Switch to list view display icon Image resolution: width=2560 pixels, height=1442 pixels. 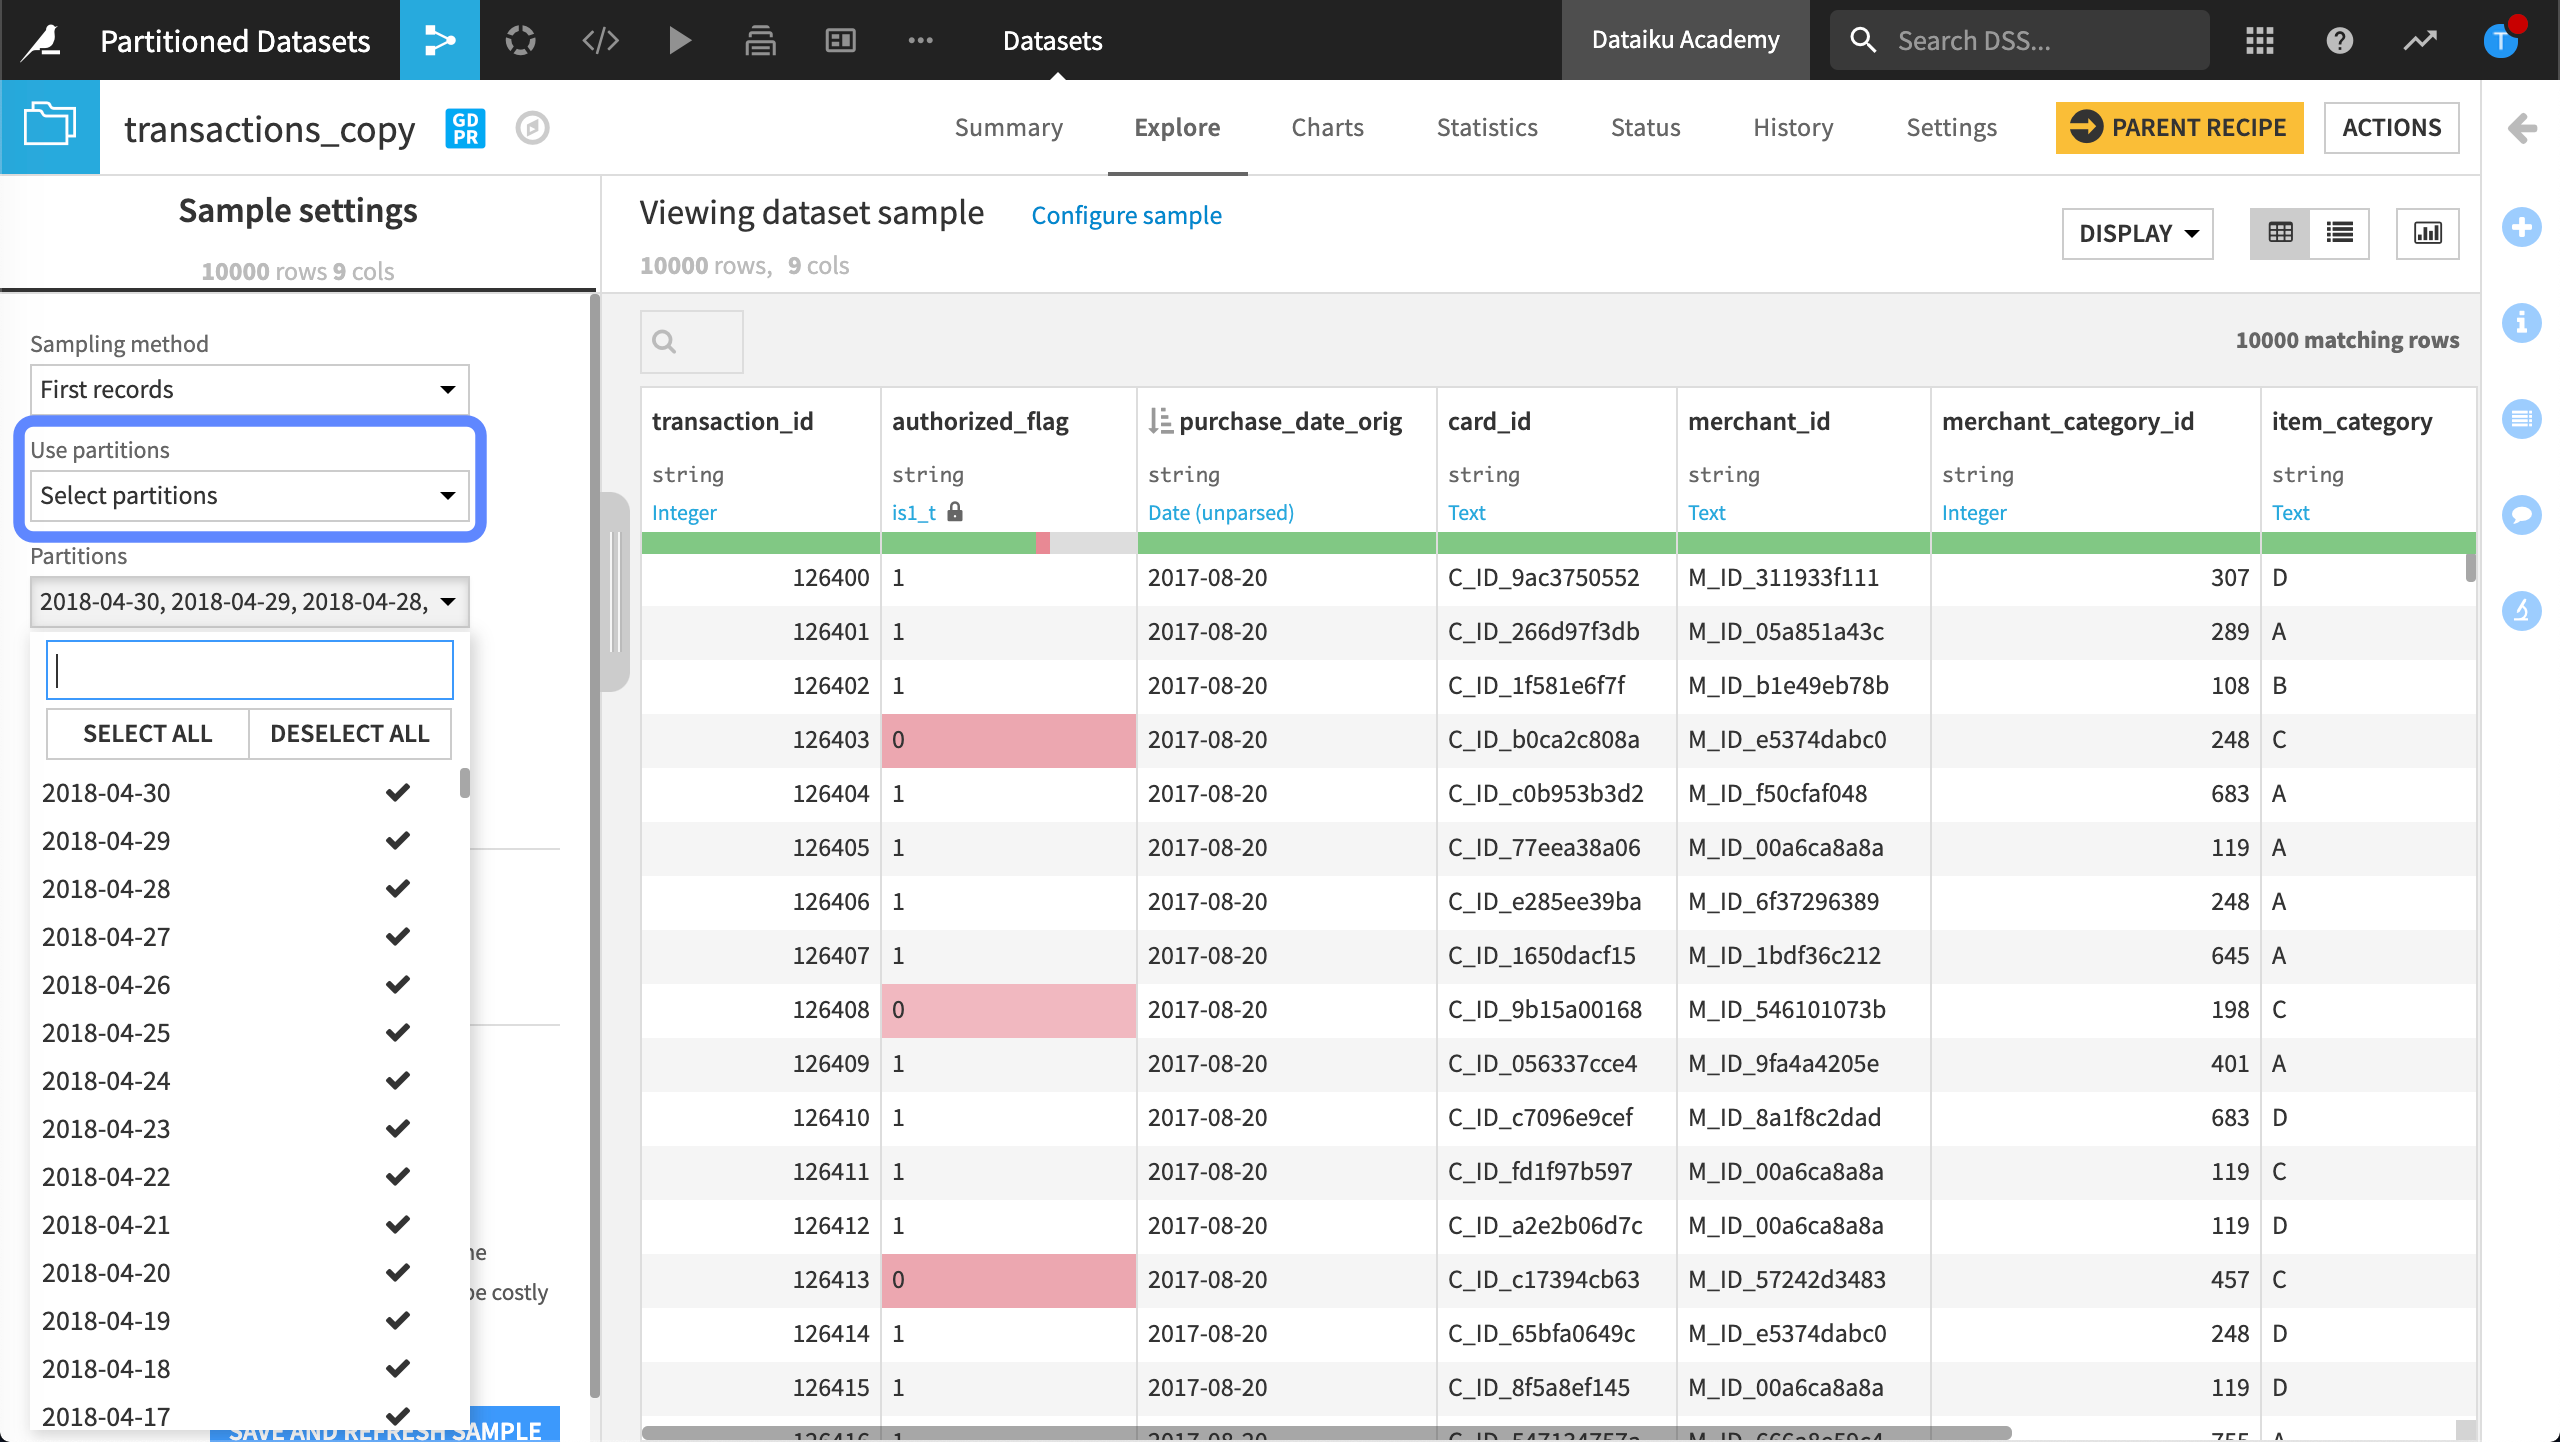tap(2339, 233)
